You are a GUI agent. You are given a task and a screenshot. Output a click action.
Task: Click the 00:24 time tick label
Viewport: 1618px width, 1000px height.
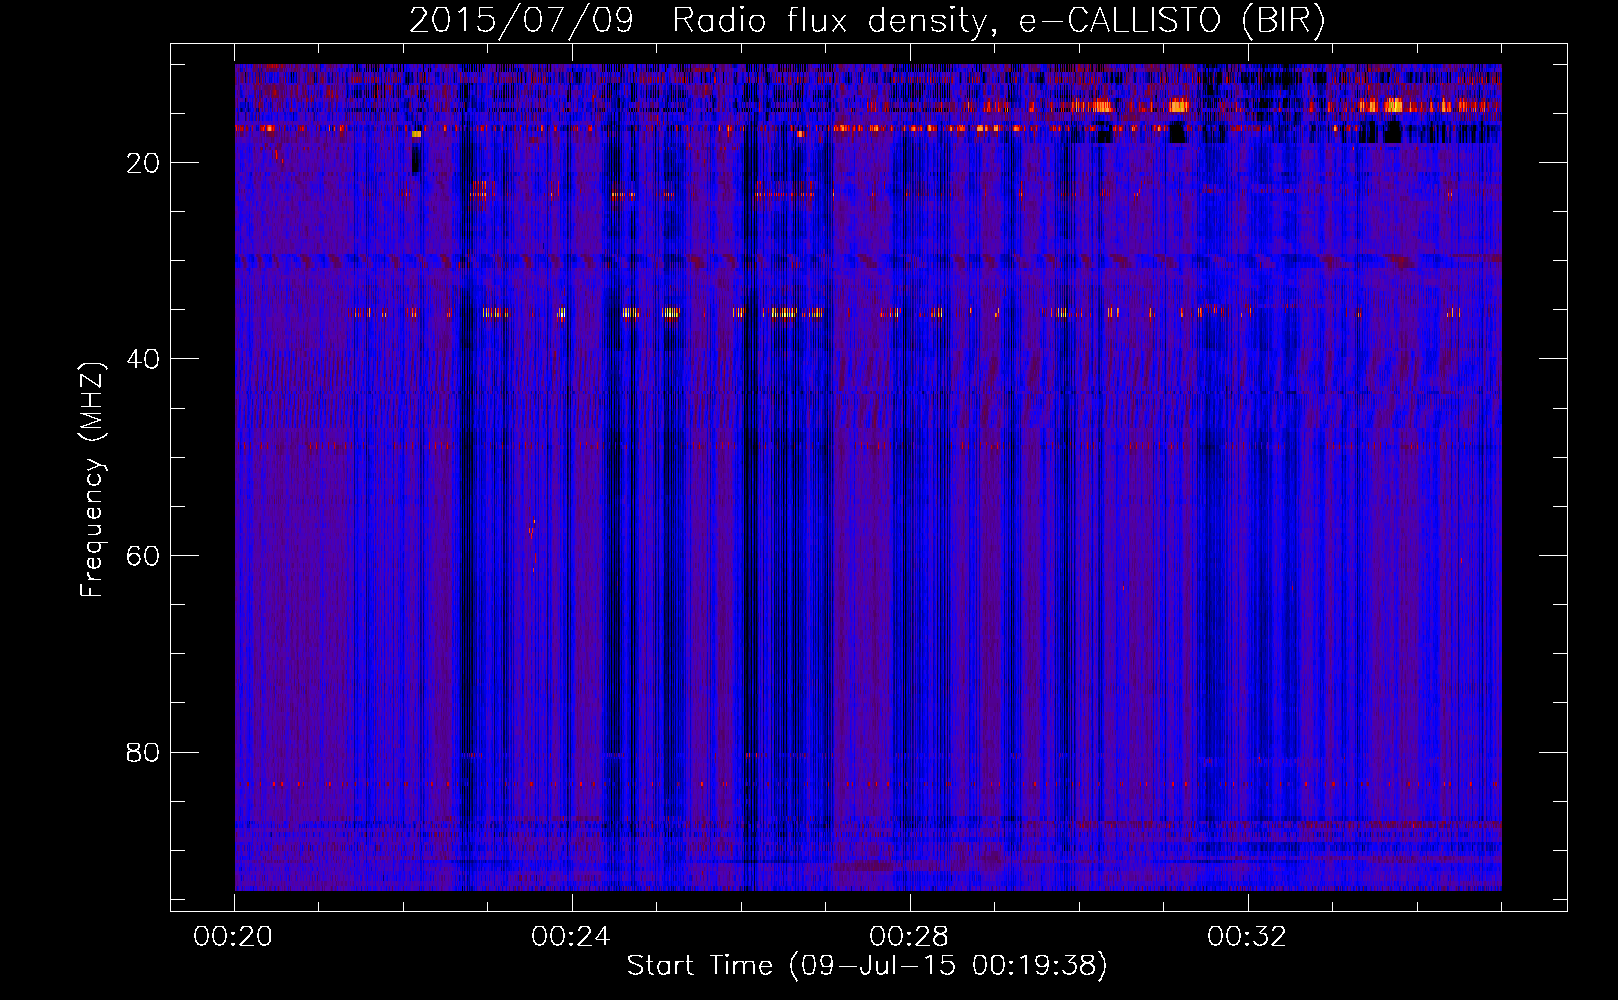tap(571, 937)
